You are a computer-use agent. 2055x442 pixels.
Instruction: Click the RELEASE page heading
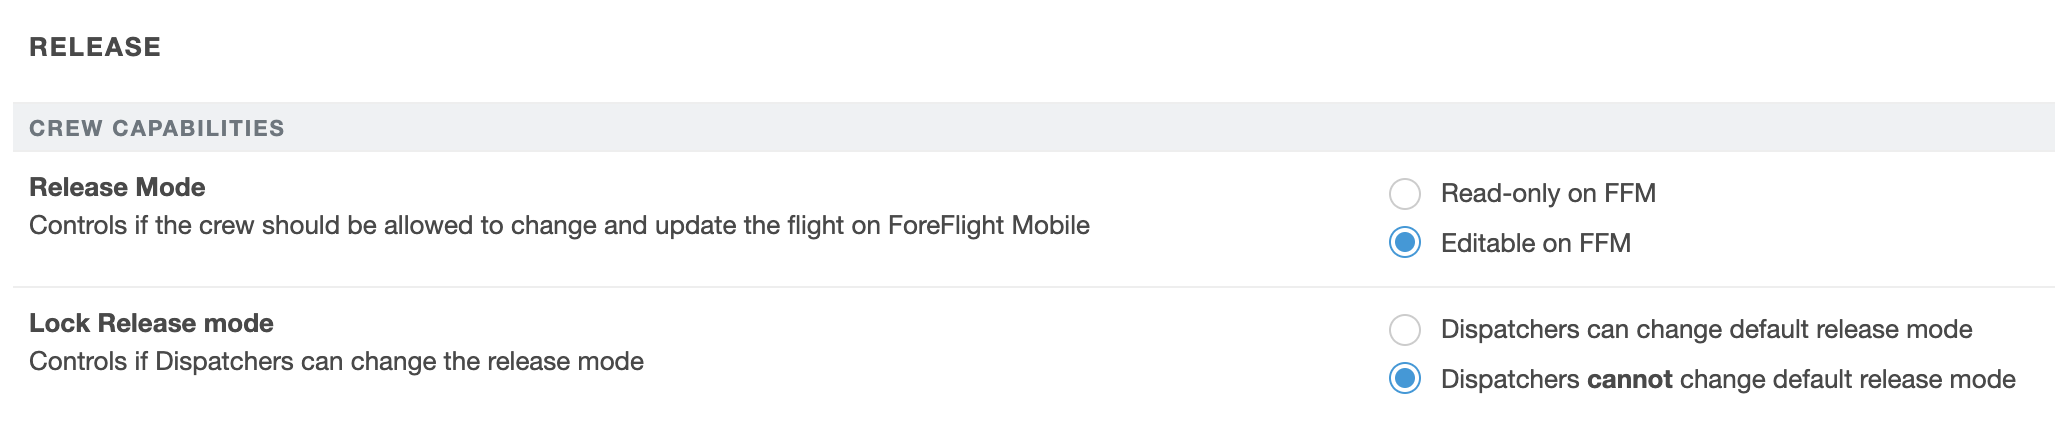95,47
